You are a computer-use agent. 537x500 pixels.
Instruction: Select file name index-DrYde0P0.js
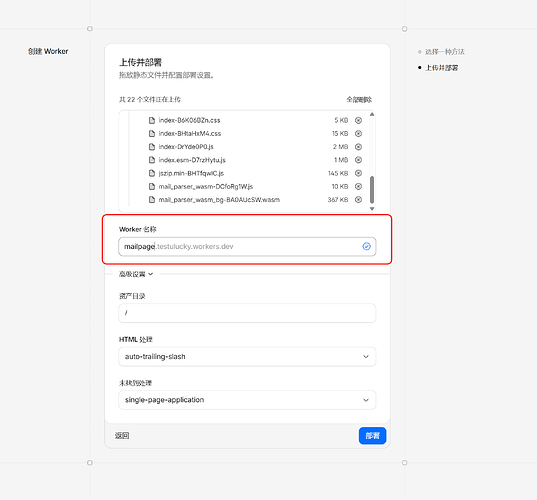pyautogui.click(x=186, y=147)
